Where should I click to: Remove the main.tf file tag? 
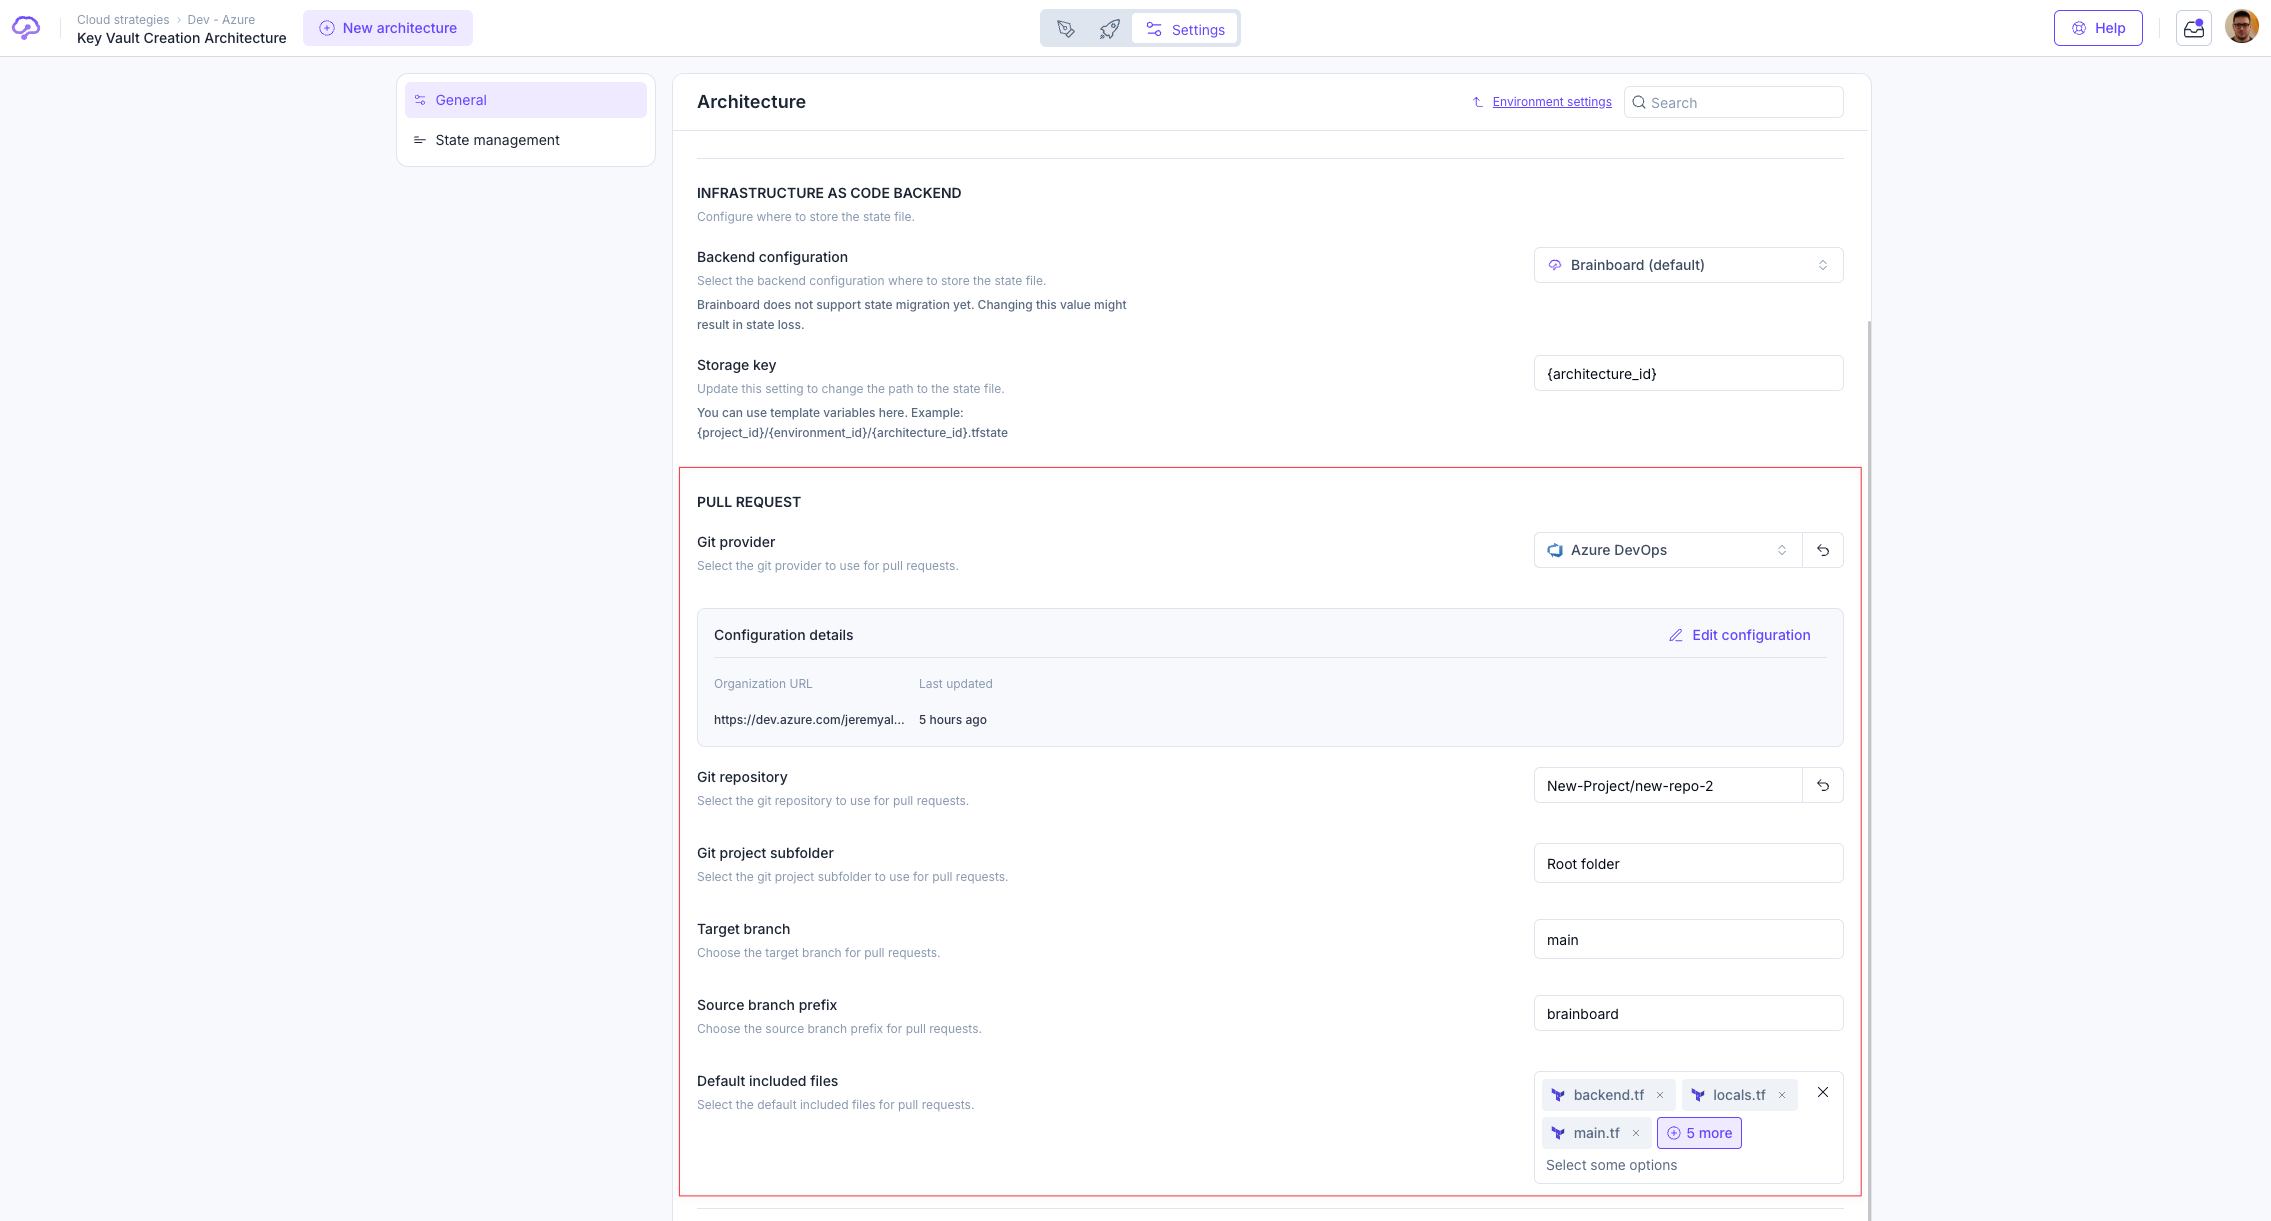pyautogui.click(x=1636, y=1133)
